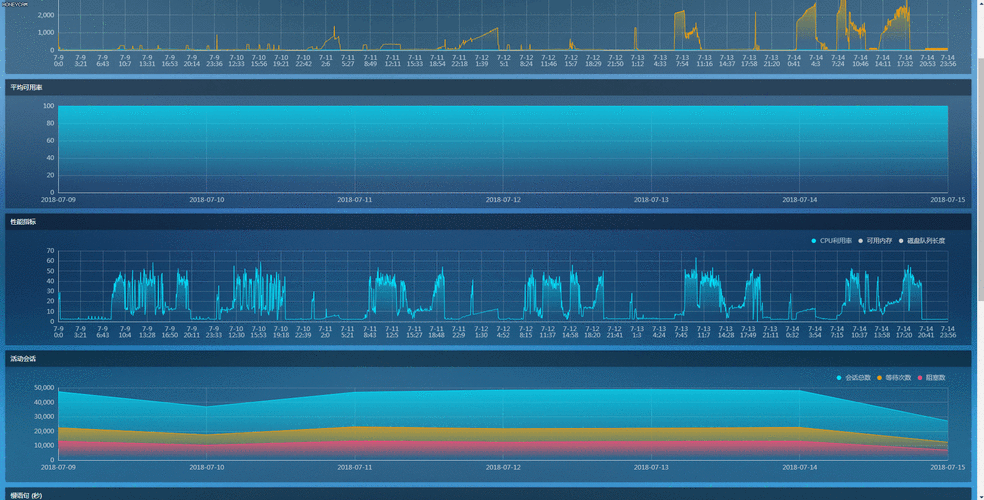Click the 性能指标 panel title
This screenshot has width=984, height=500.
pos(23,222)
